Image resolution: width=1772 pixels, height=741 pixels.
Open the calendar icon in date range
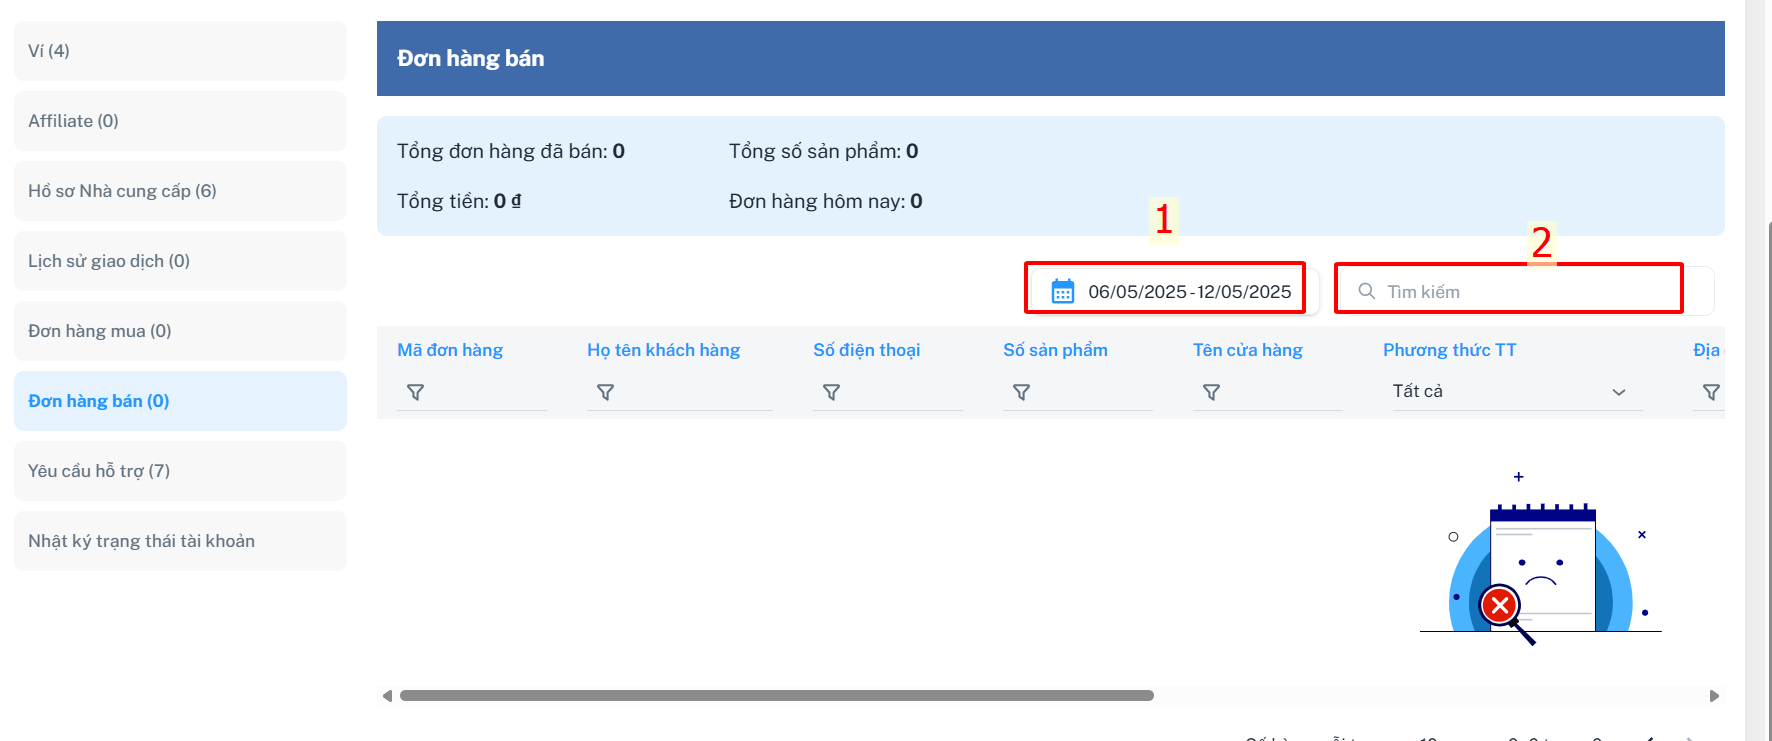[x=1063, y=291]
